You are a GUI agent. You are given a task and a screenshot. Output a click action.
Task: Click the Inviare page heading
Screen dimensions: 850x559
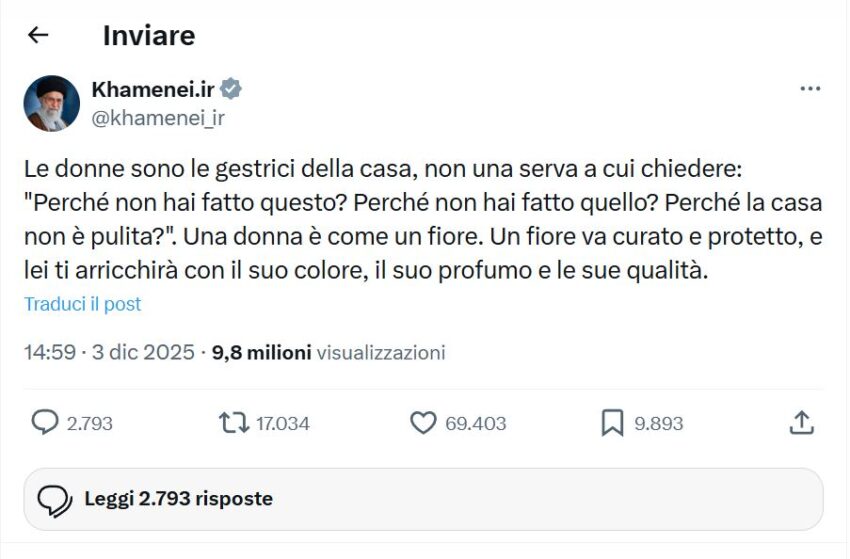149,36
